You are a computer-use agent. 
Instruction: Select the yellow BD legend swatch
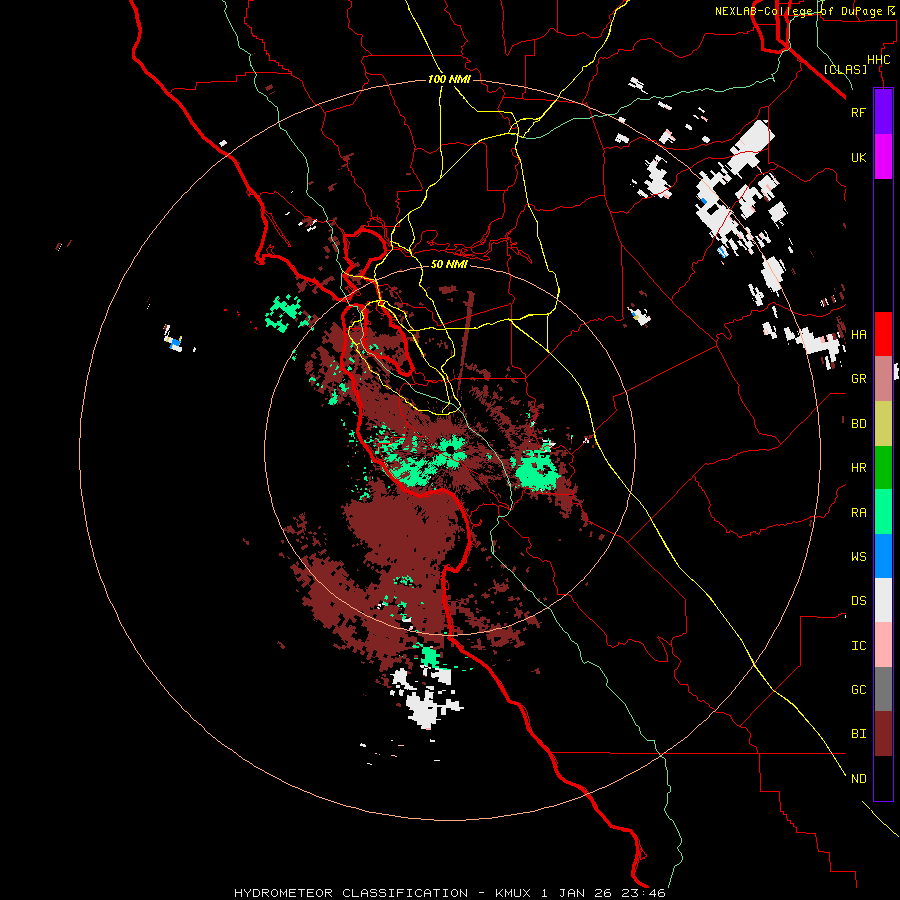(883, 424)
